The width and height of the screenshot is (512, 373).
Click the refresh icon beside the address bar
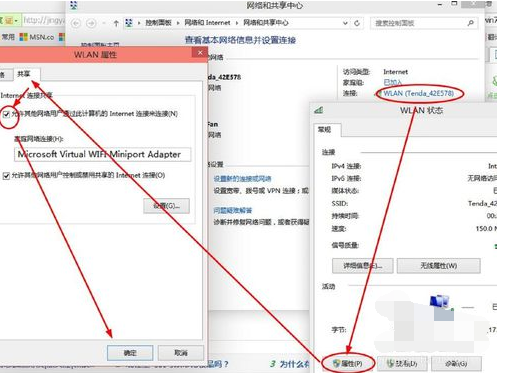[357, 23]
